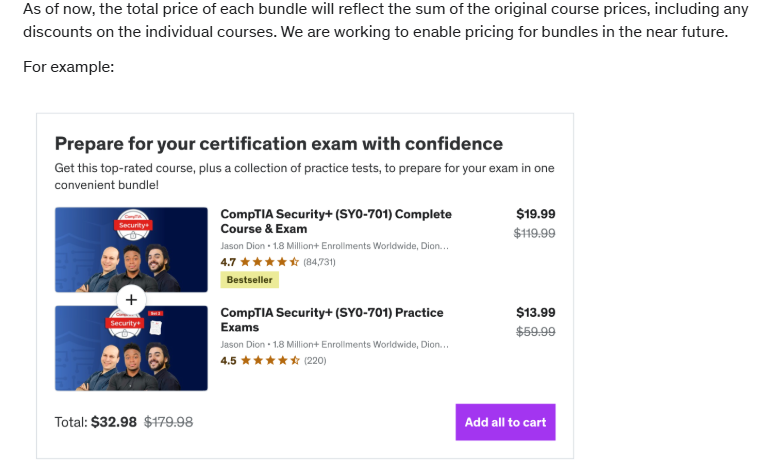Click the Add all to cart button
Screen dimensions: 763x467
tap(505, 422)
